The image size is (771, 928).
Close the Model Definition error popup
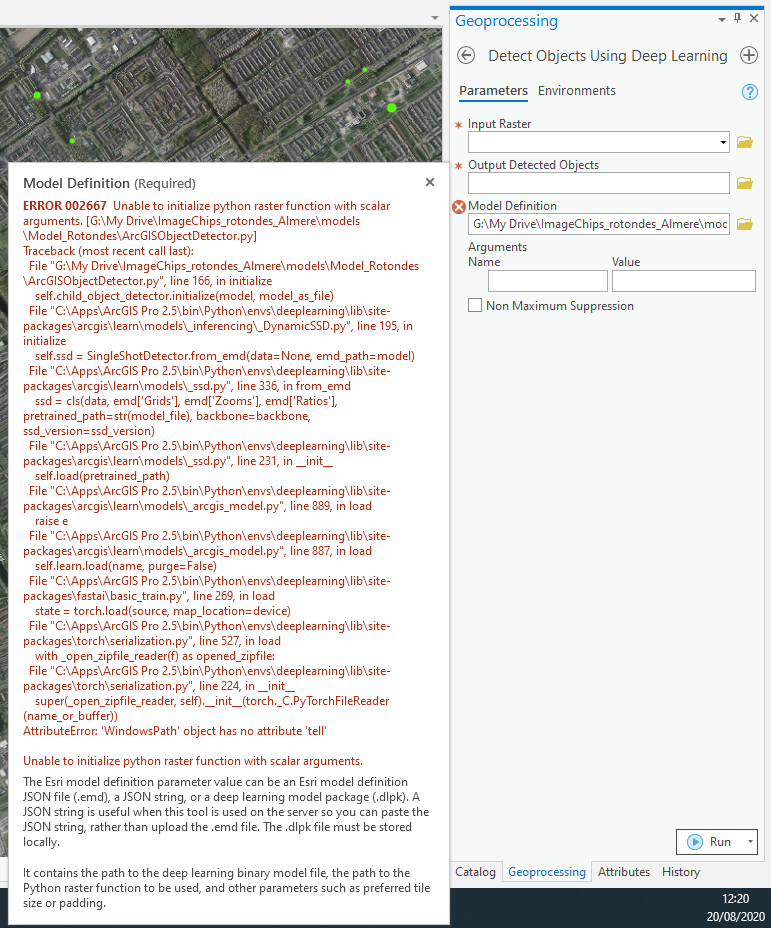(430, 182)
